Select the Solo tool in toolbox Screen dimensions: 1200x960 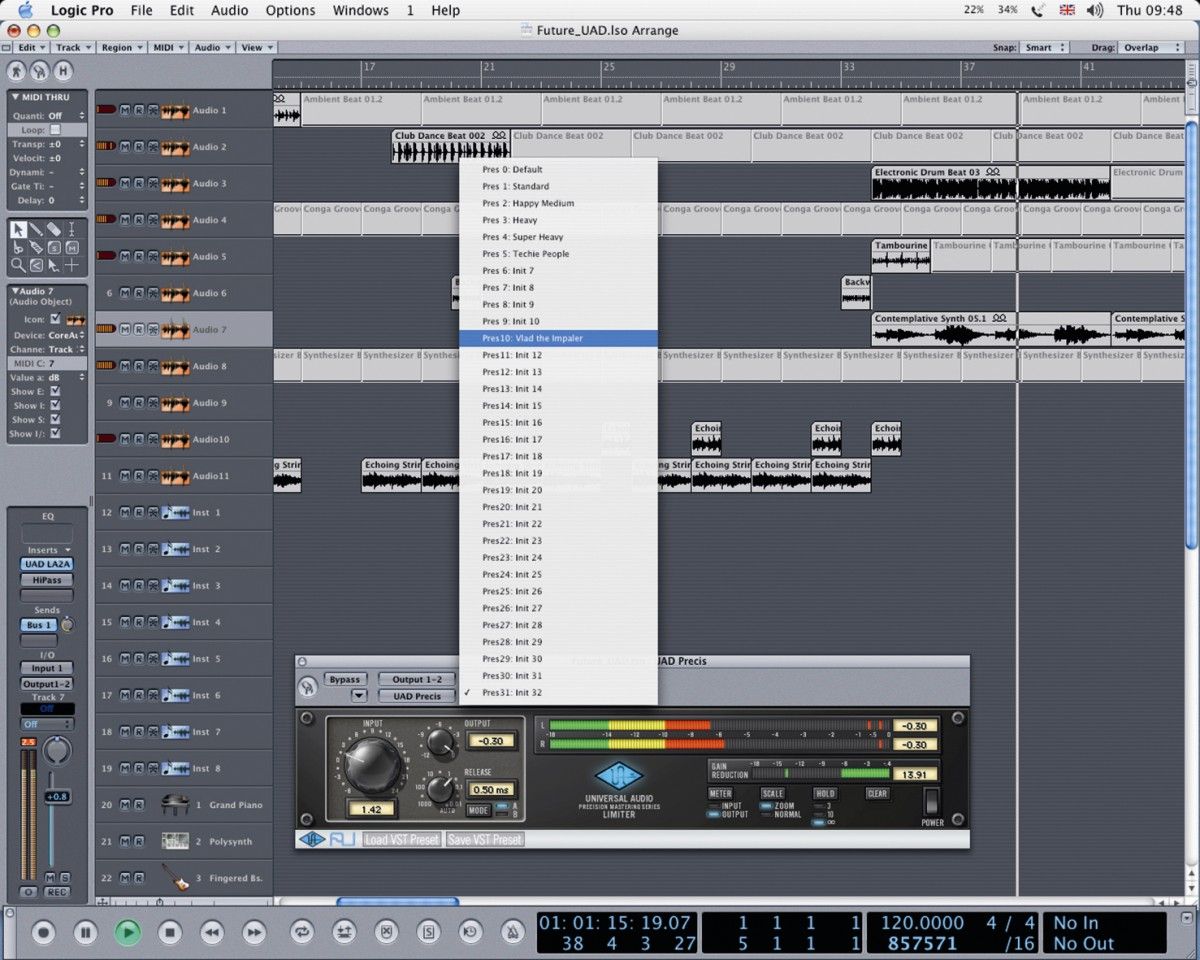[54, 247]
